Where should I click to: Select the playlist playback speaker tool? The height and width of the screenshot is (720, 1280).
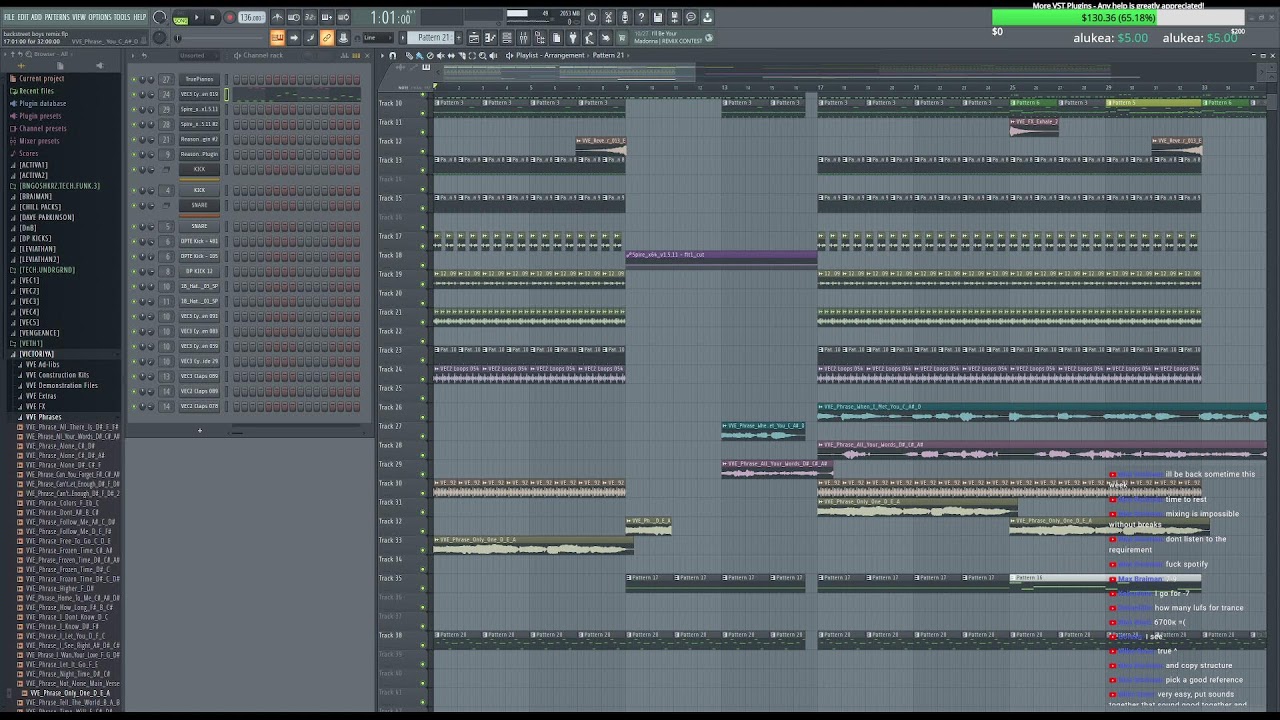click(493, 56)
